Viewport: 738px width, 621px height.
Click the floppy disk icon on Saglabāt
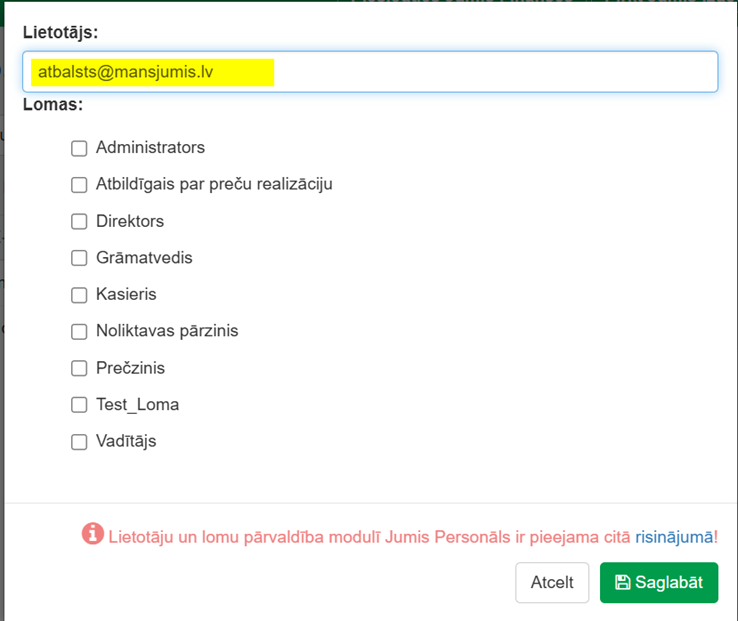(x=622, y=582)
